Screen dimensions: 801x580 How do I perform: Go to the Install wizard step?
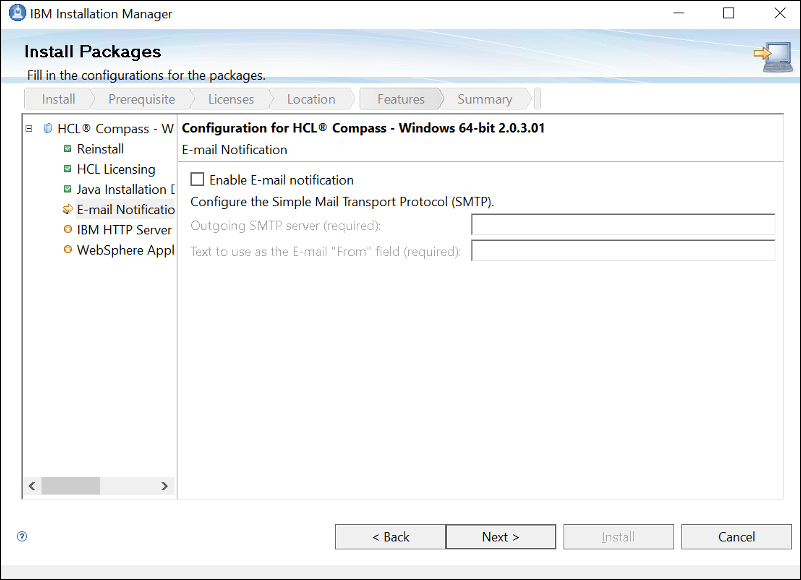[58, 99]
